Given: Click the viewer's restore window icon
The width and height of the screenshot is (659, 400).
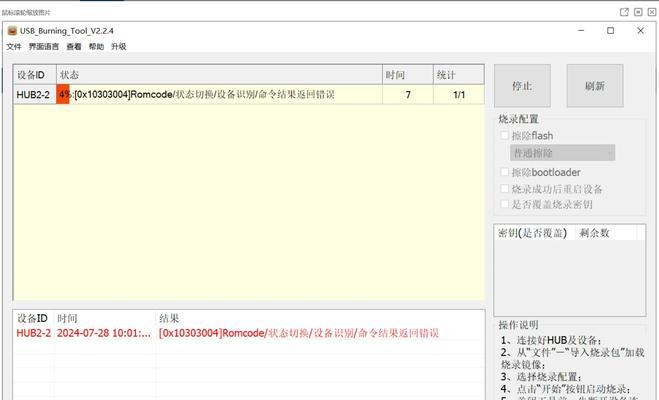Looking at the screenshot, I should (x=638, y=12).
